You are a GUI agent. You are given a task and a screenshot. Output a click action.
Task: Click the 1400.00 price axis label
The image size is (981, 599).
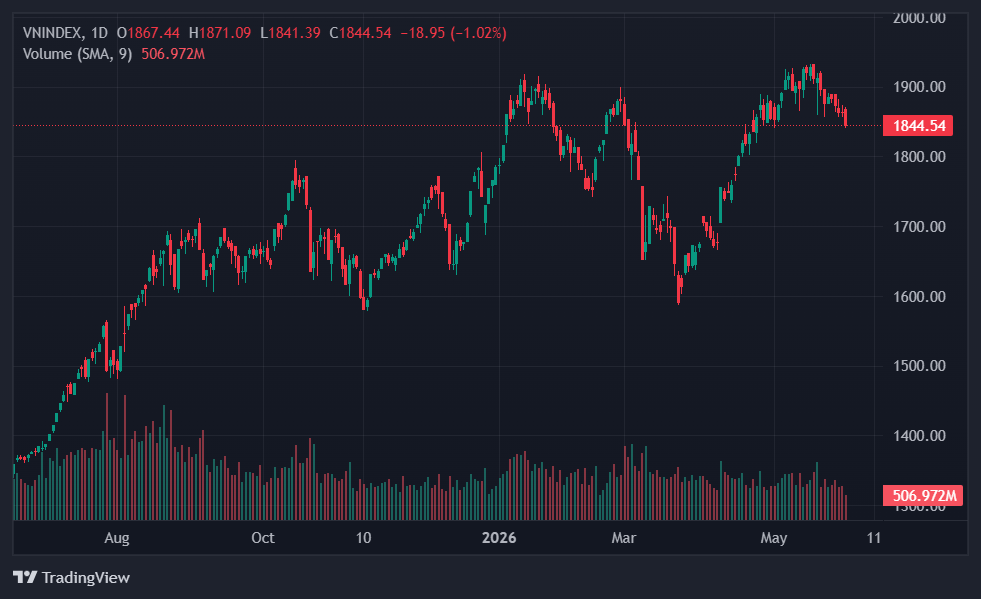click(919, 436)
